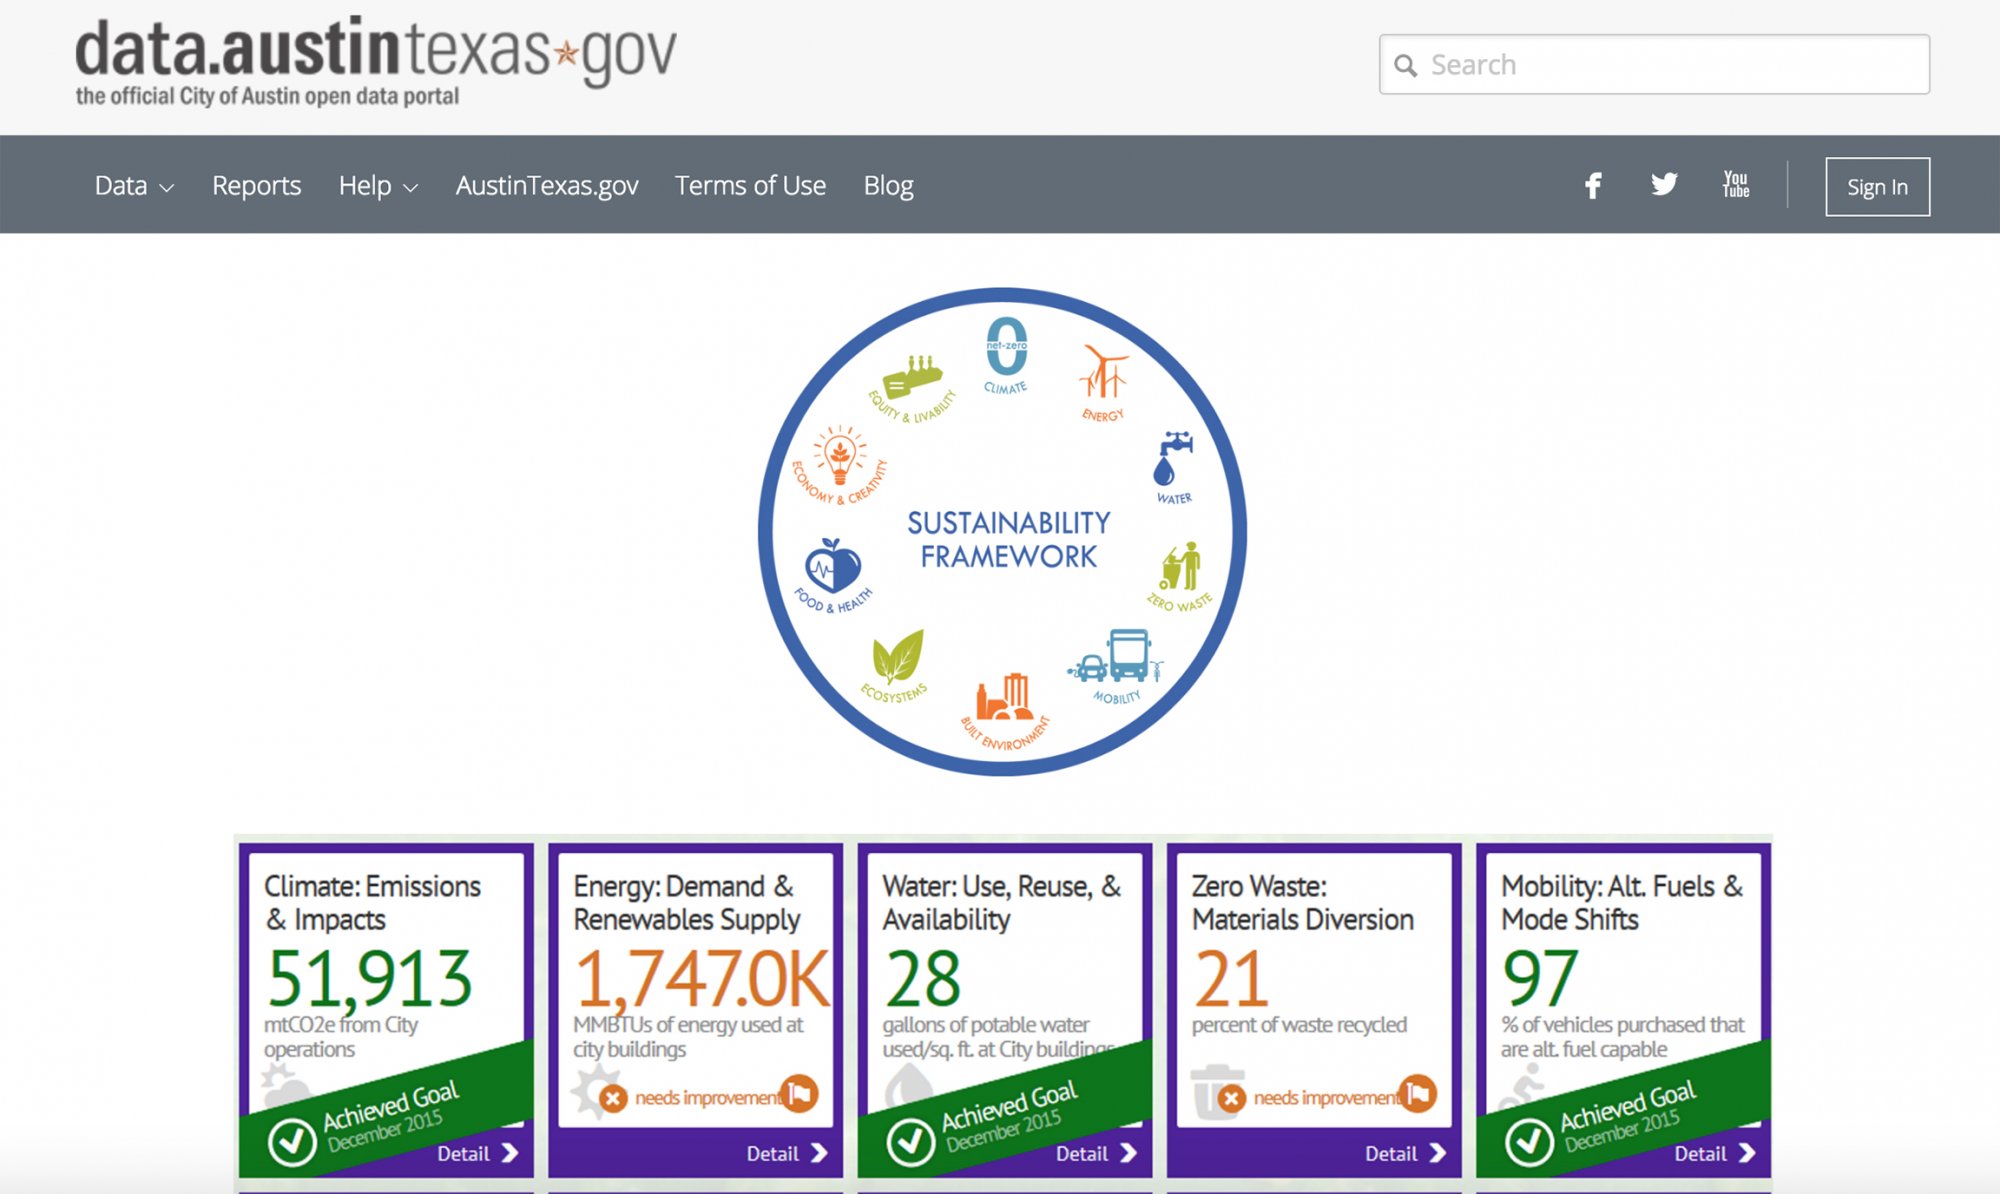Open the Blog page
The image size is (2000, 1194).
point(888,186)
